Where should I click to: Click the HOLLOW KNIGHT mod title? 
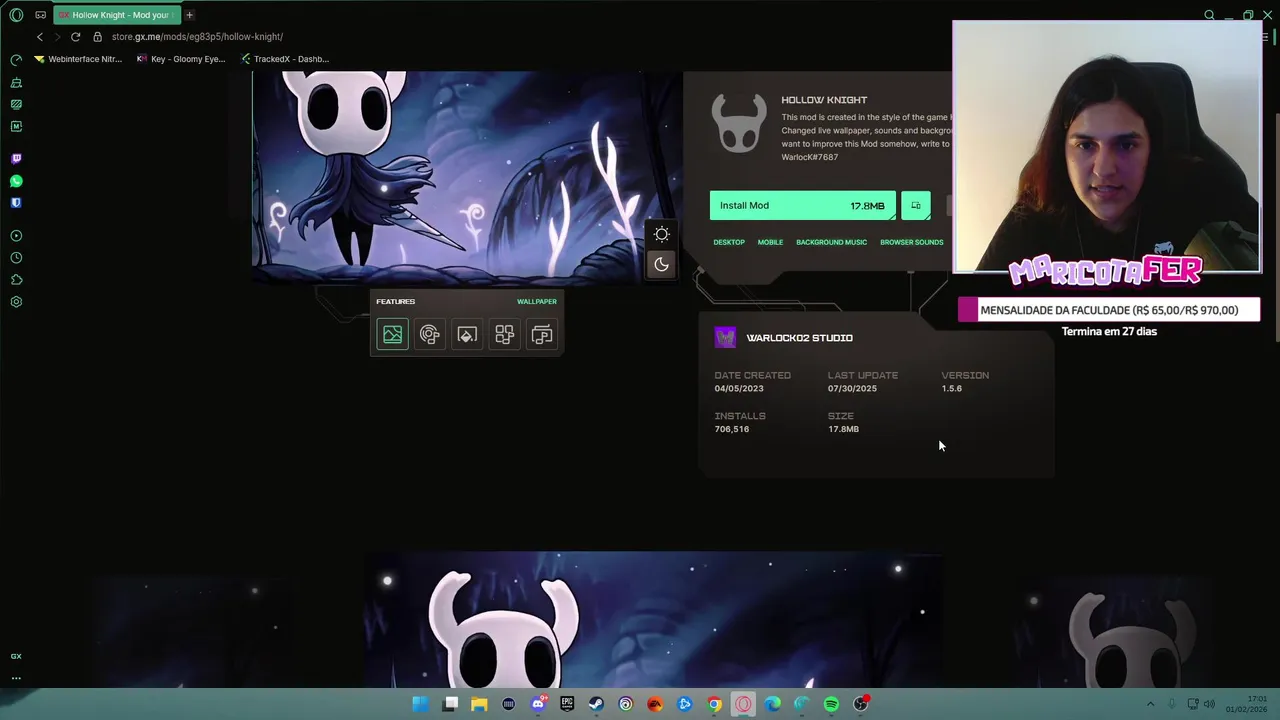pyautogui.click(x=824, y=100)
